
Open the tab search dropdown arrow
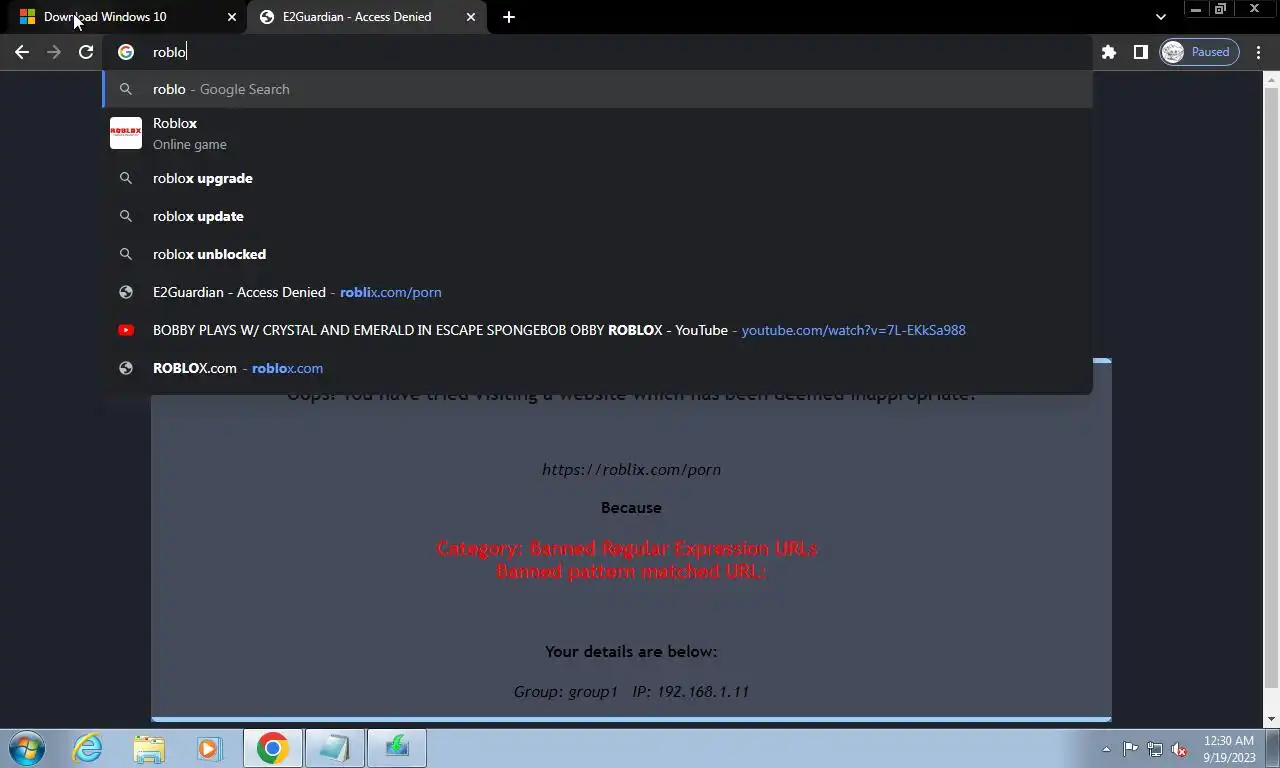tap(1160, 17)
